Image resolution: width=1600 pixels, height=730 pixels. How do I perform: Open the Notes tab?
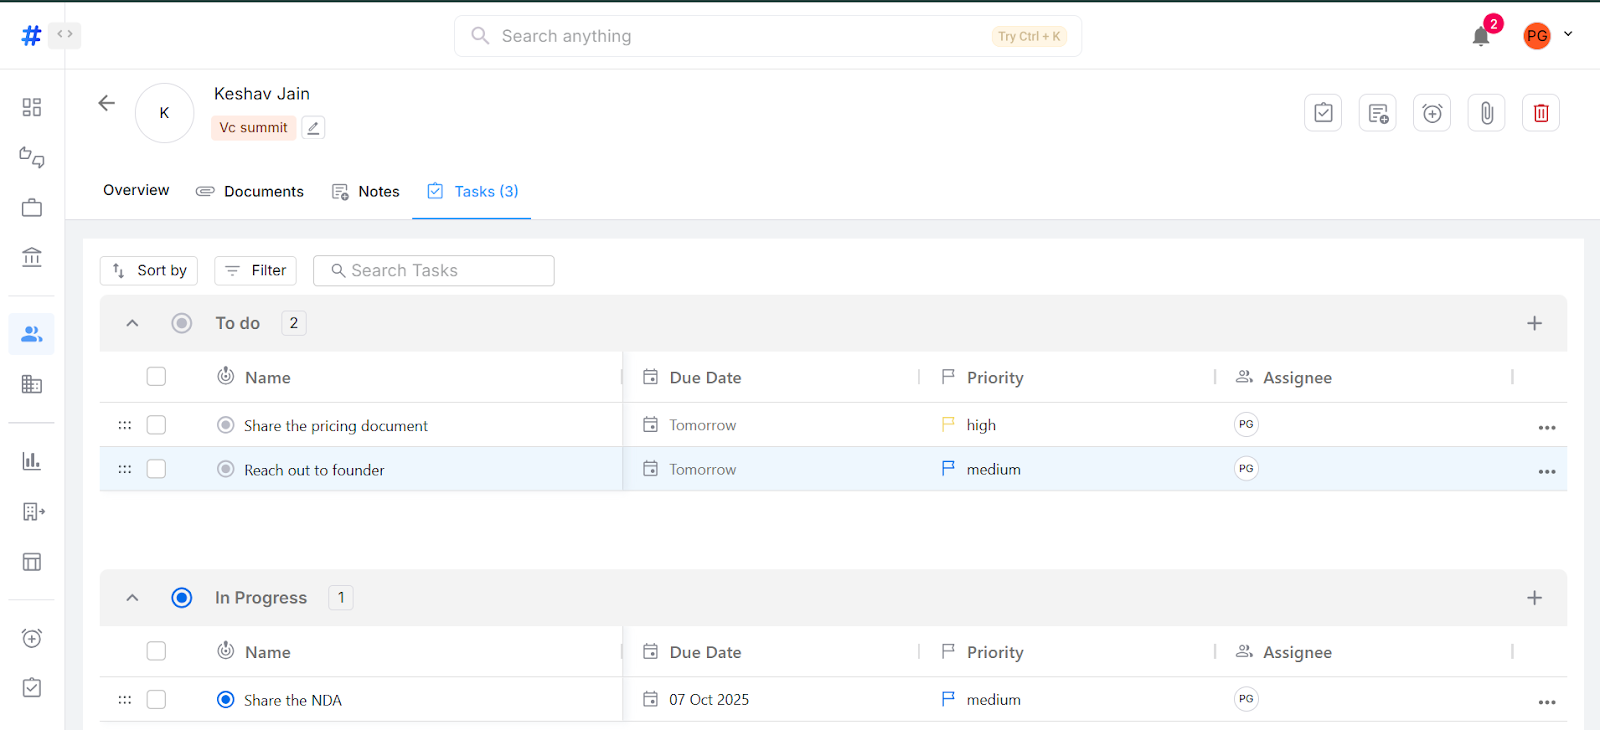(x=366, y=191)
